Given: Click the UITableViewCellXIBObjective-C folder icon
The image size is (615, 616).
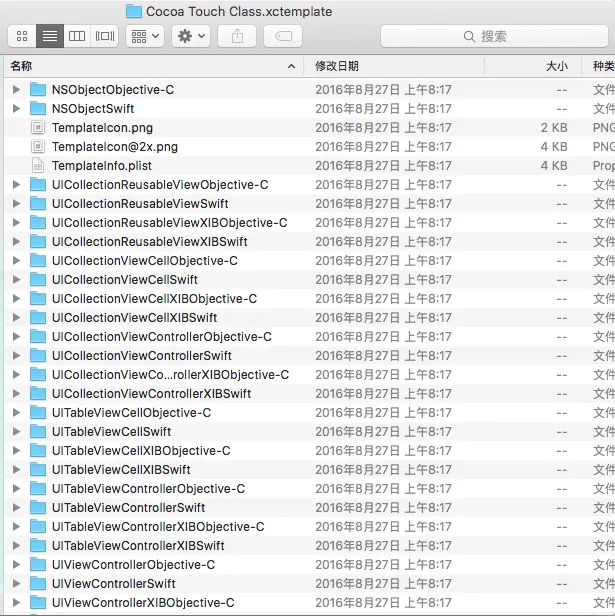Looking at the screenshot, I should (x=38, y=451).
